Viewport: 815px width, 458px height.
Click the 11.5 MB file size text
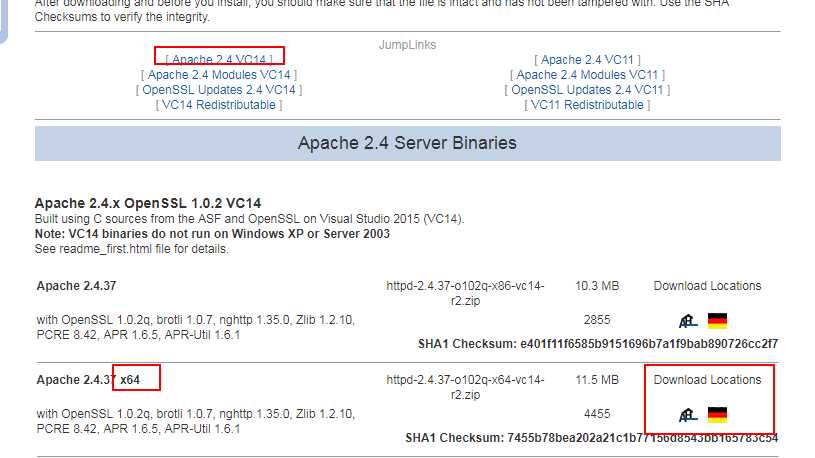(597, 380)
